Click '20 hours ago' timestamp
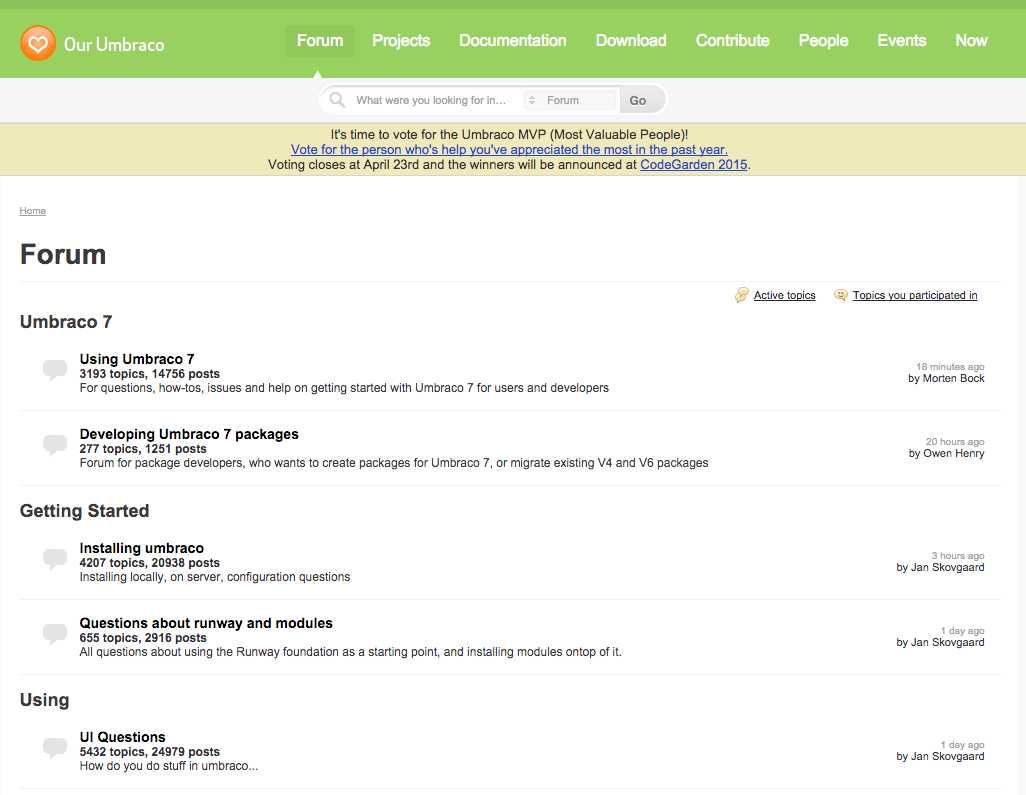1026x795 pixels. [955, 442]
